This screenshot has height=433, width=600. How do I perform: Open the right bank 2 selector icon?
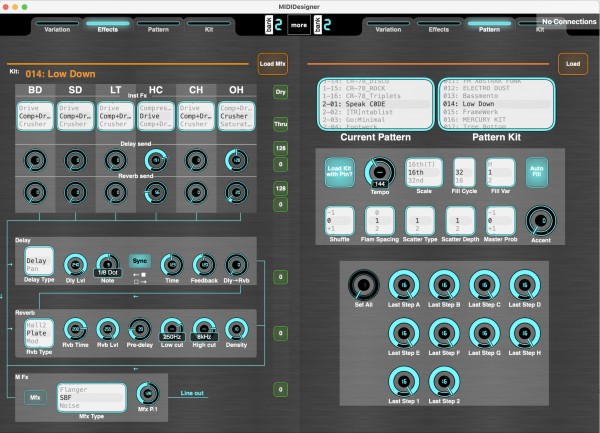(323, 25)
